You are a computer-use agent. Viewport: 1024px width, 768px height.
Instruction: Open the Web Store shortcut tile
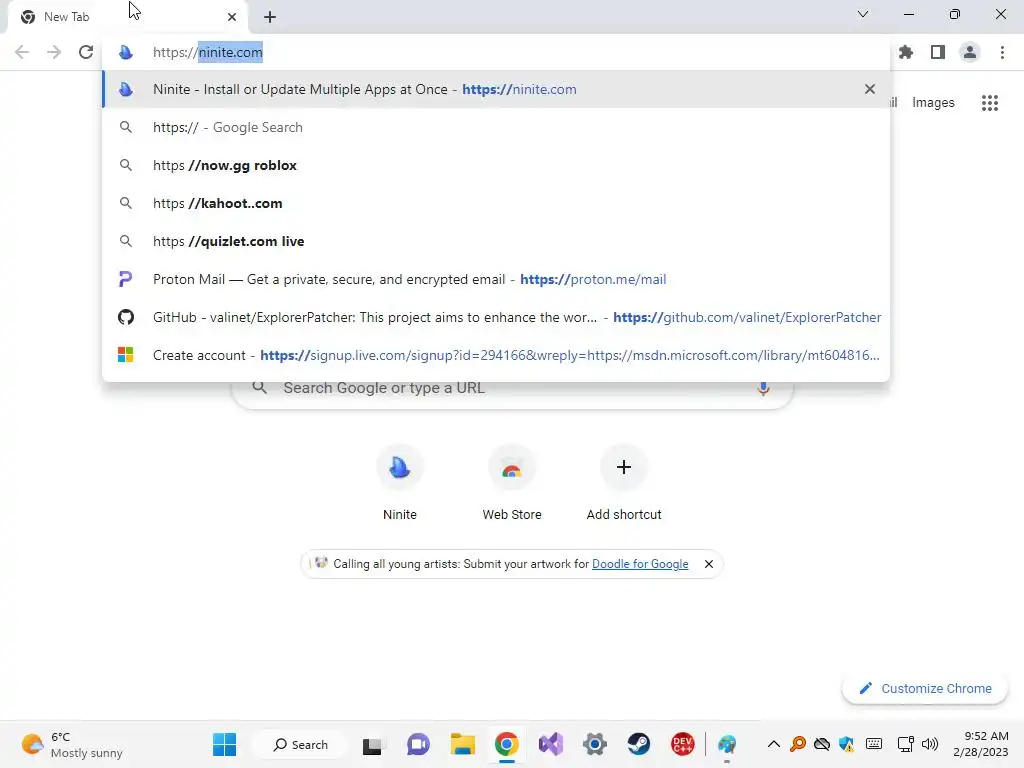512,484
